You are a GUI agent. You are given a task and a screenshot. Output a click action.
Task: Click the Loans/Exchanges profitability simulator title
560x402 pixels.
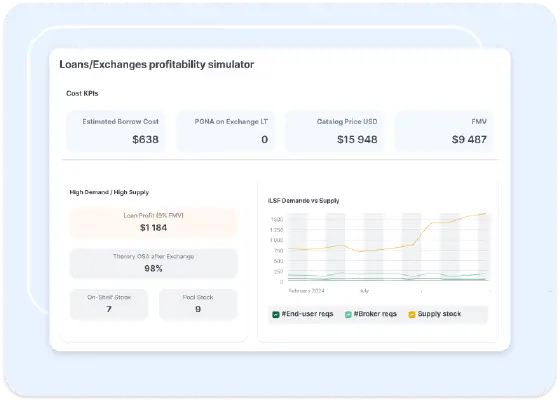[x=156, y=64]
